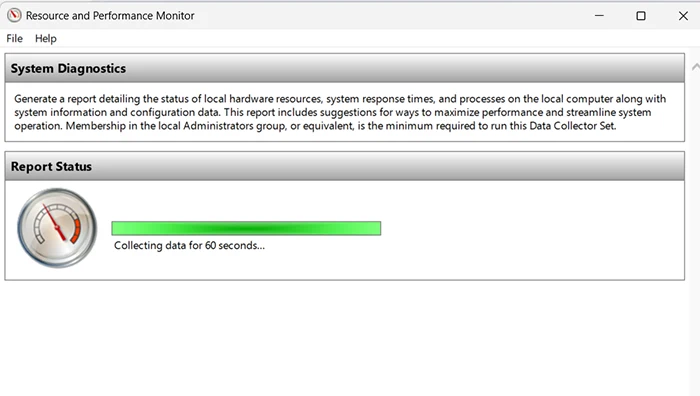Open the Help menu

coord(46,38)
